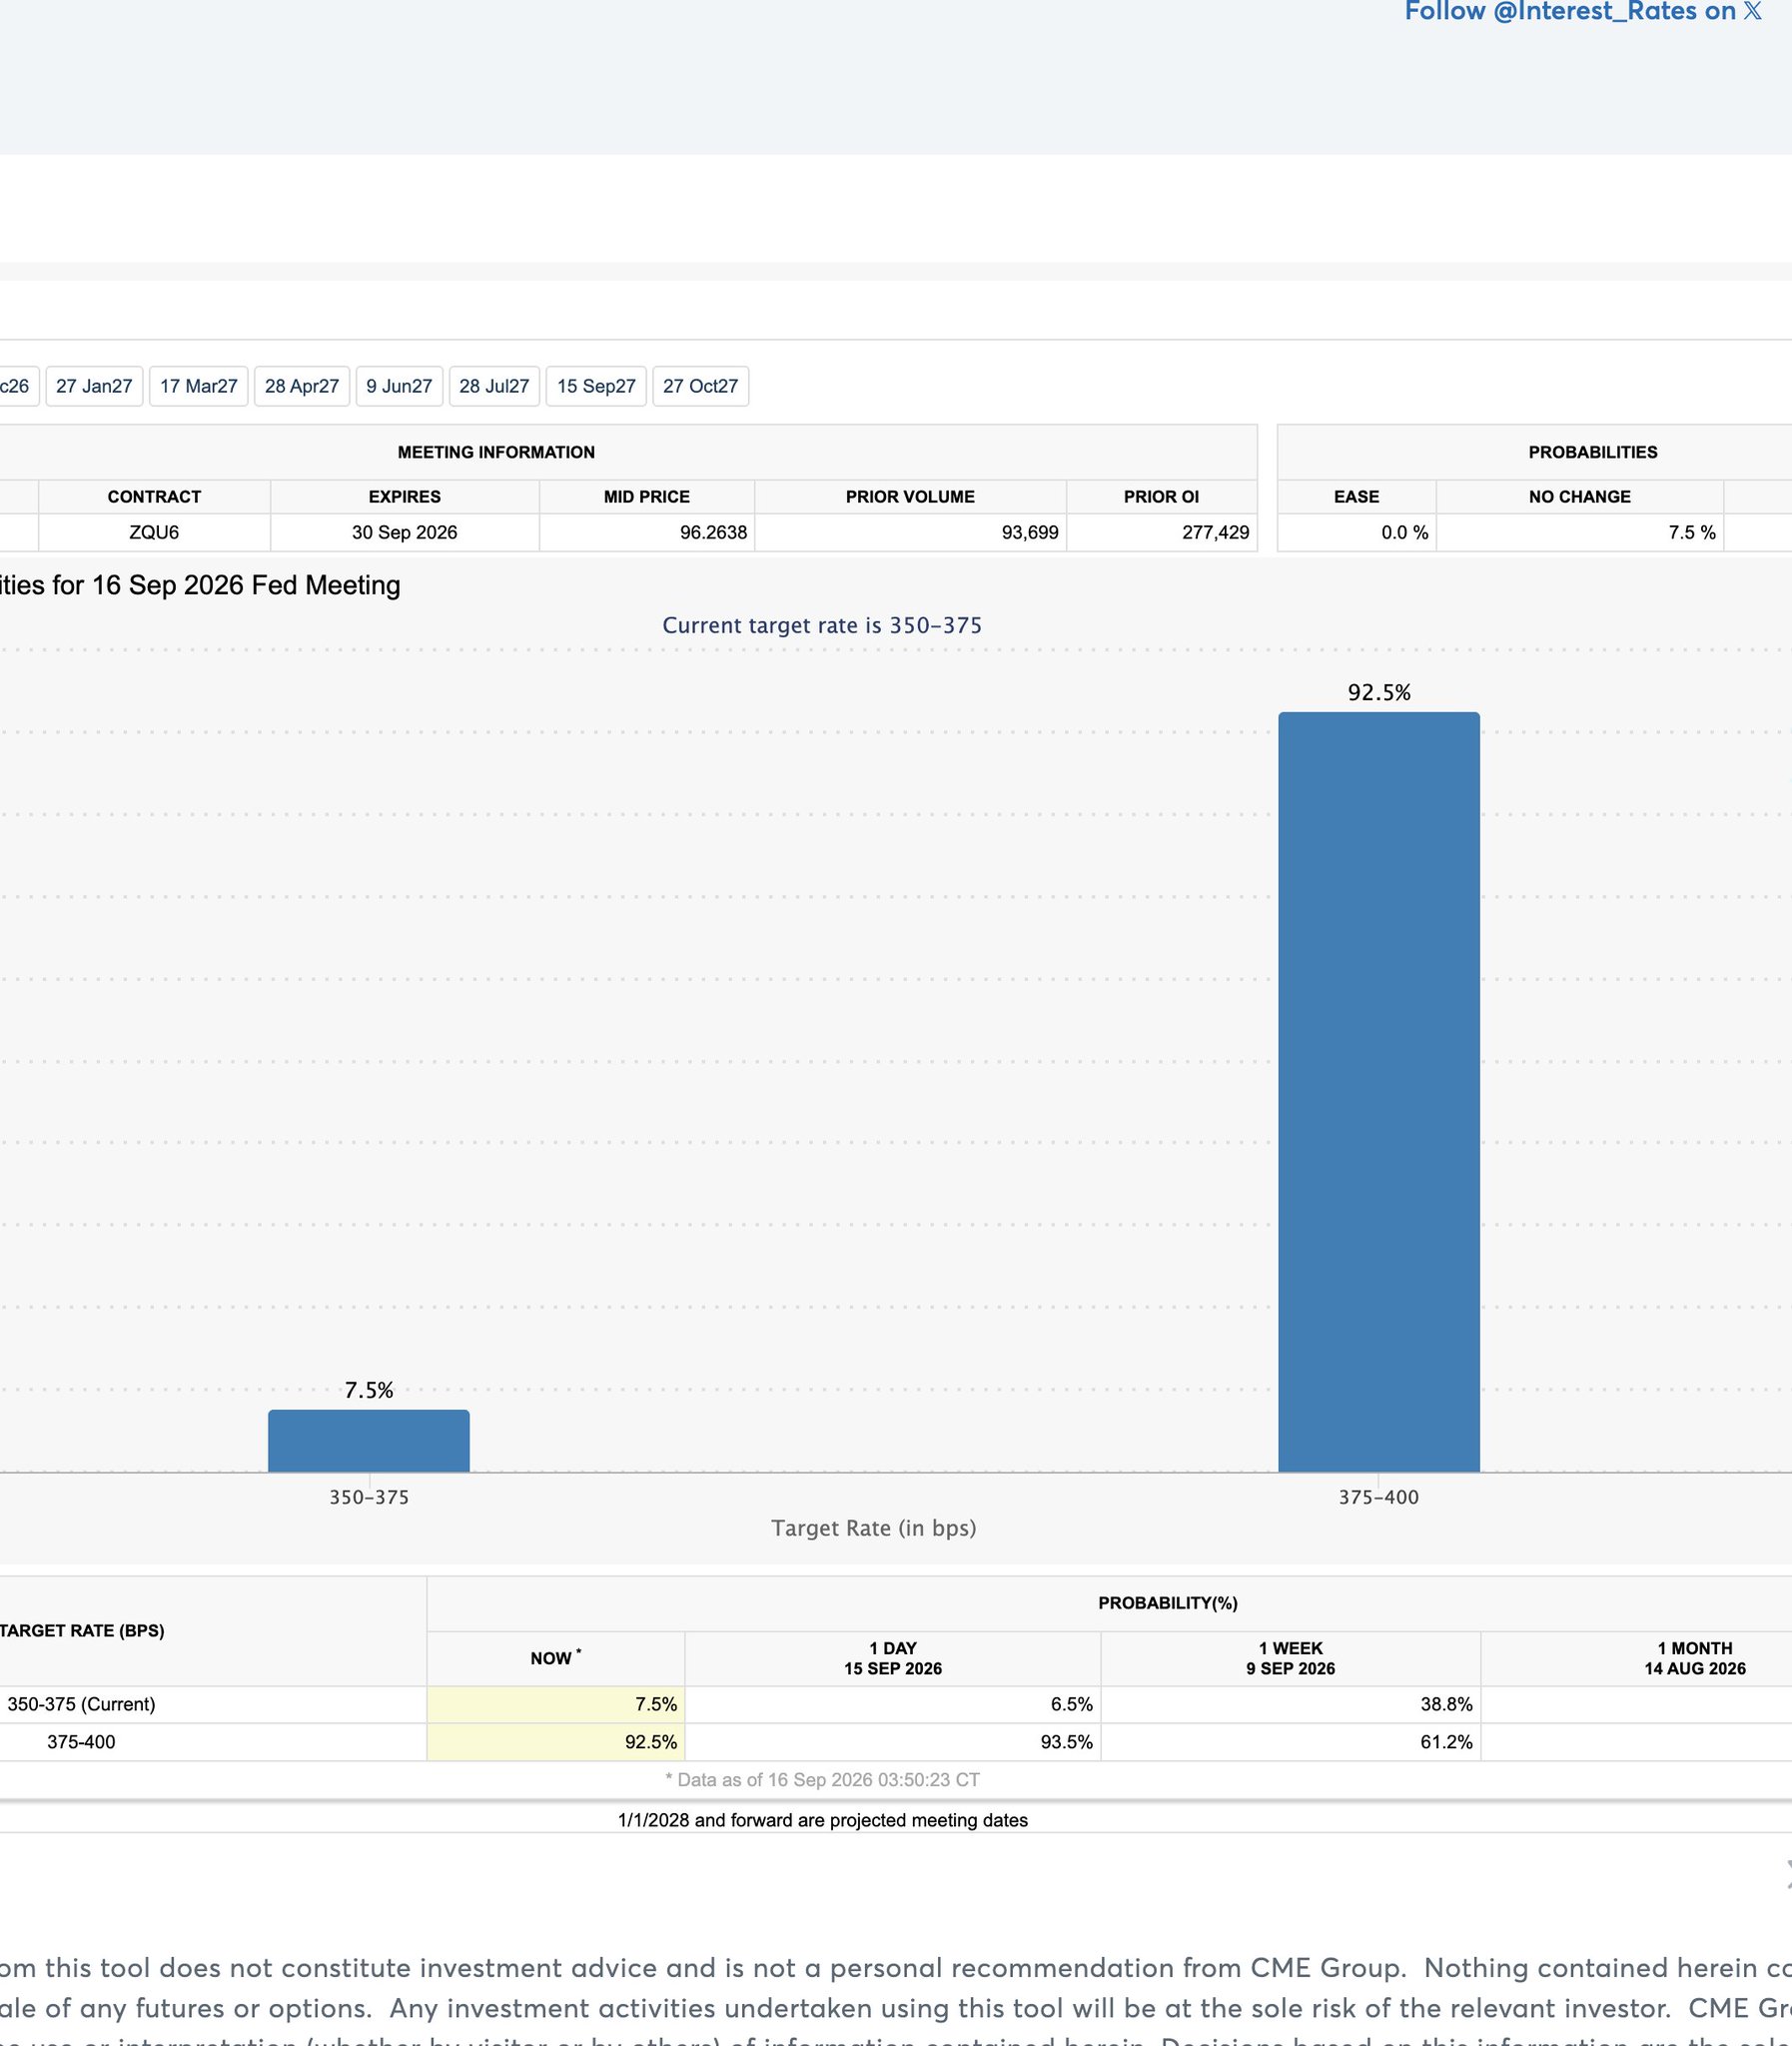This screenshot has width=1792, height=2046.
Task: Open the Follow @Interest_Rates on X link
Action: pos(1582,11)
